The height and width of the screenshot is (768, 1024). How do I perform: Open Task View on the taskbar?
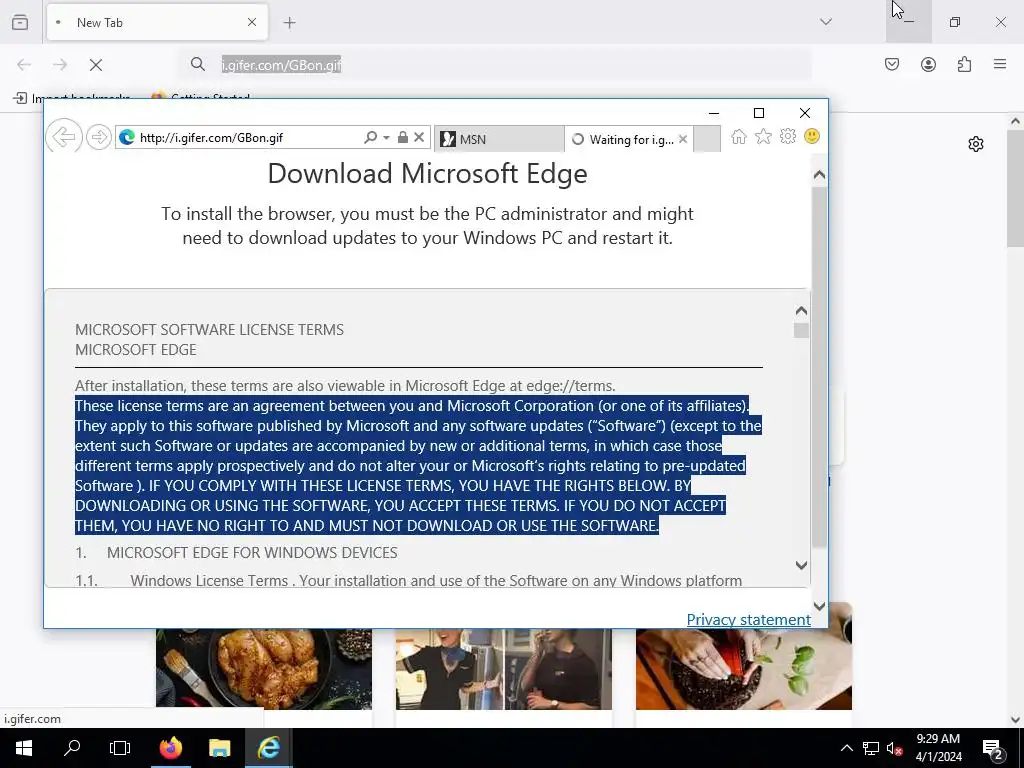click(120, 748)
